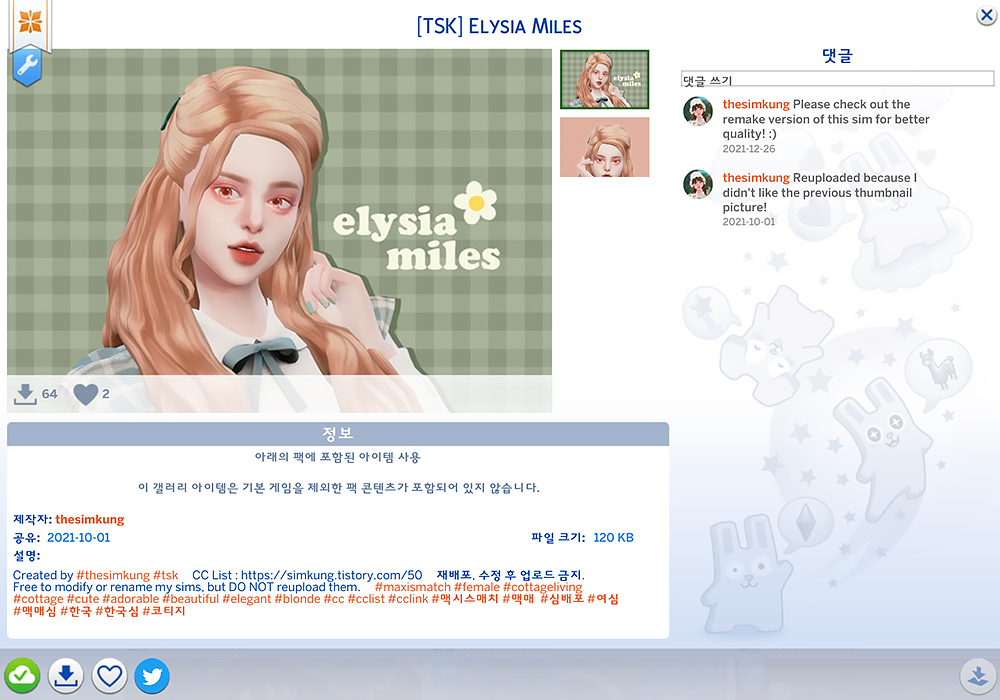This screenshot has height=700, width=1000.
Task: Save the sim with the download tray button
Action: [x=66, y=676]
